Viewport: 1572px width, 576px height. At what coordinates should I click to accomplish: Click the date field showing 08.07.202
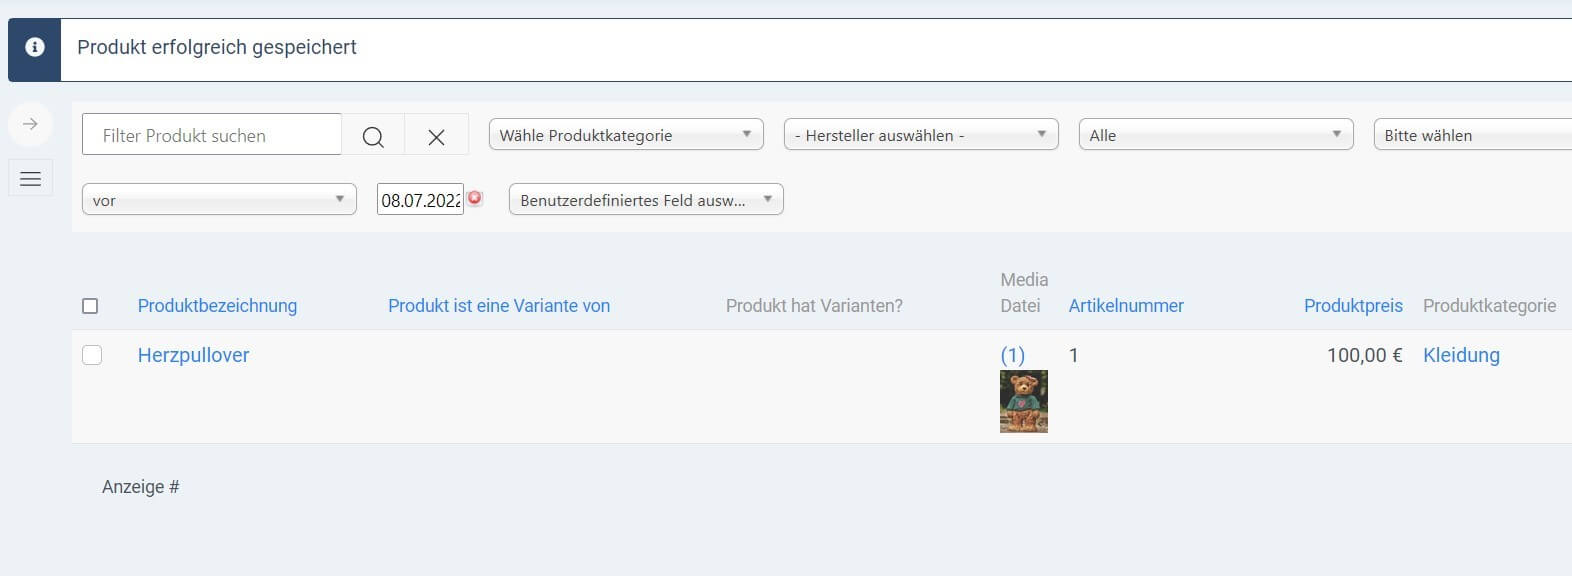pyautogui.click(x=420, y=200)
